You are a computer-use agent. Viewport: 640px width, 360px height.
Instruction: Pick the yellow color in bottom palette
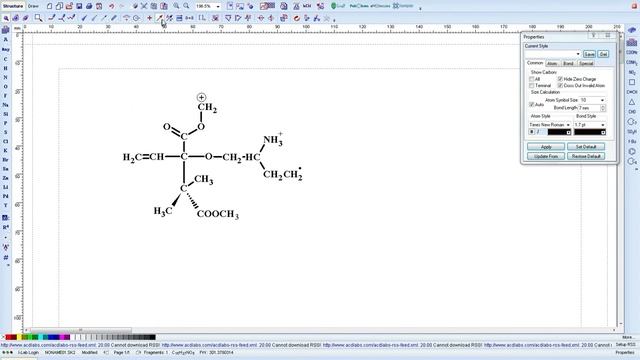tap(19, 337)
